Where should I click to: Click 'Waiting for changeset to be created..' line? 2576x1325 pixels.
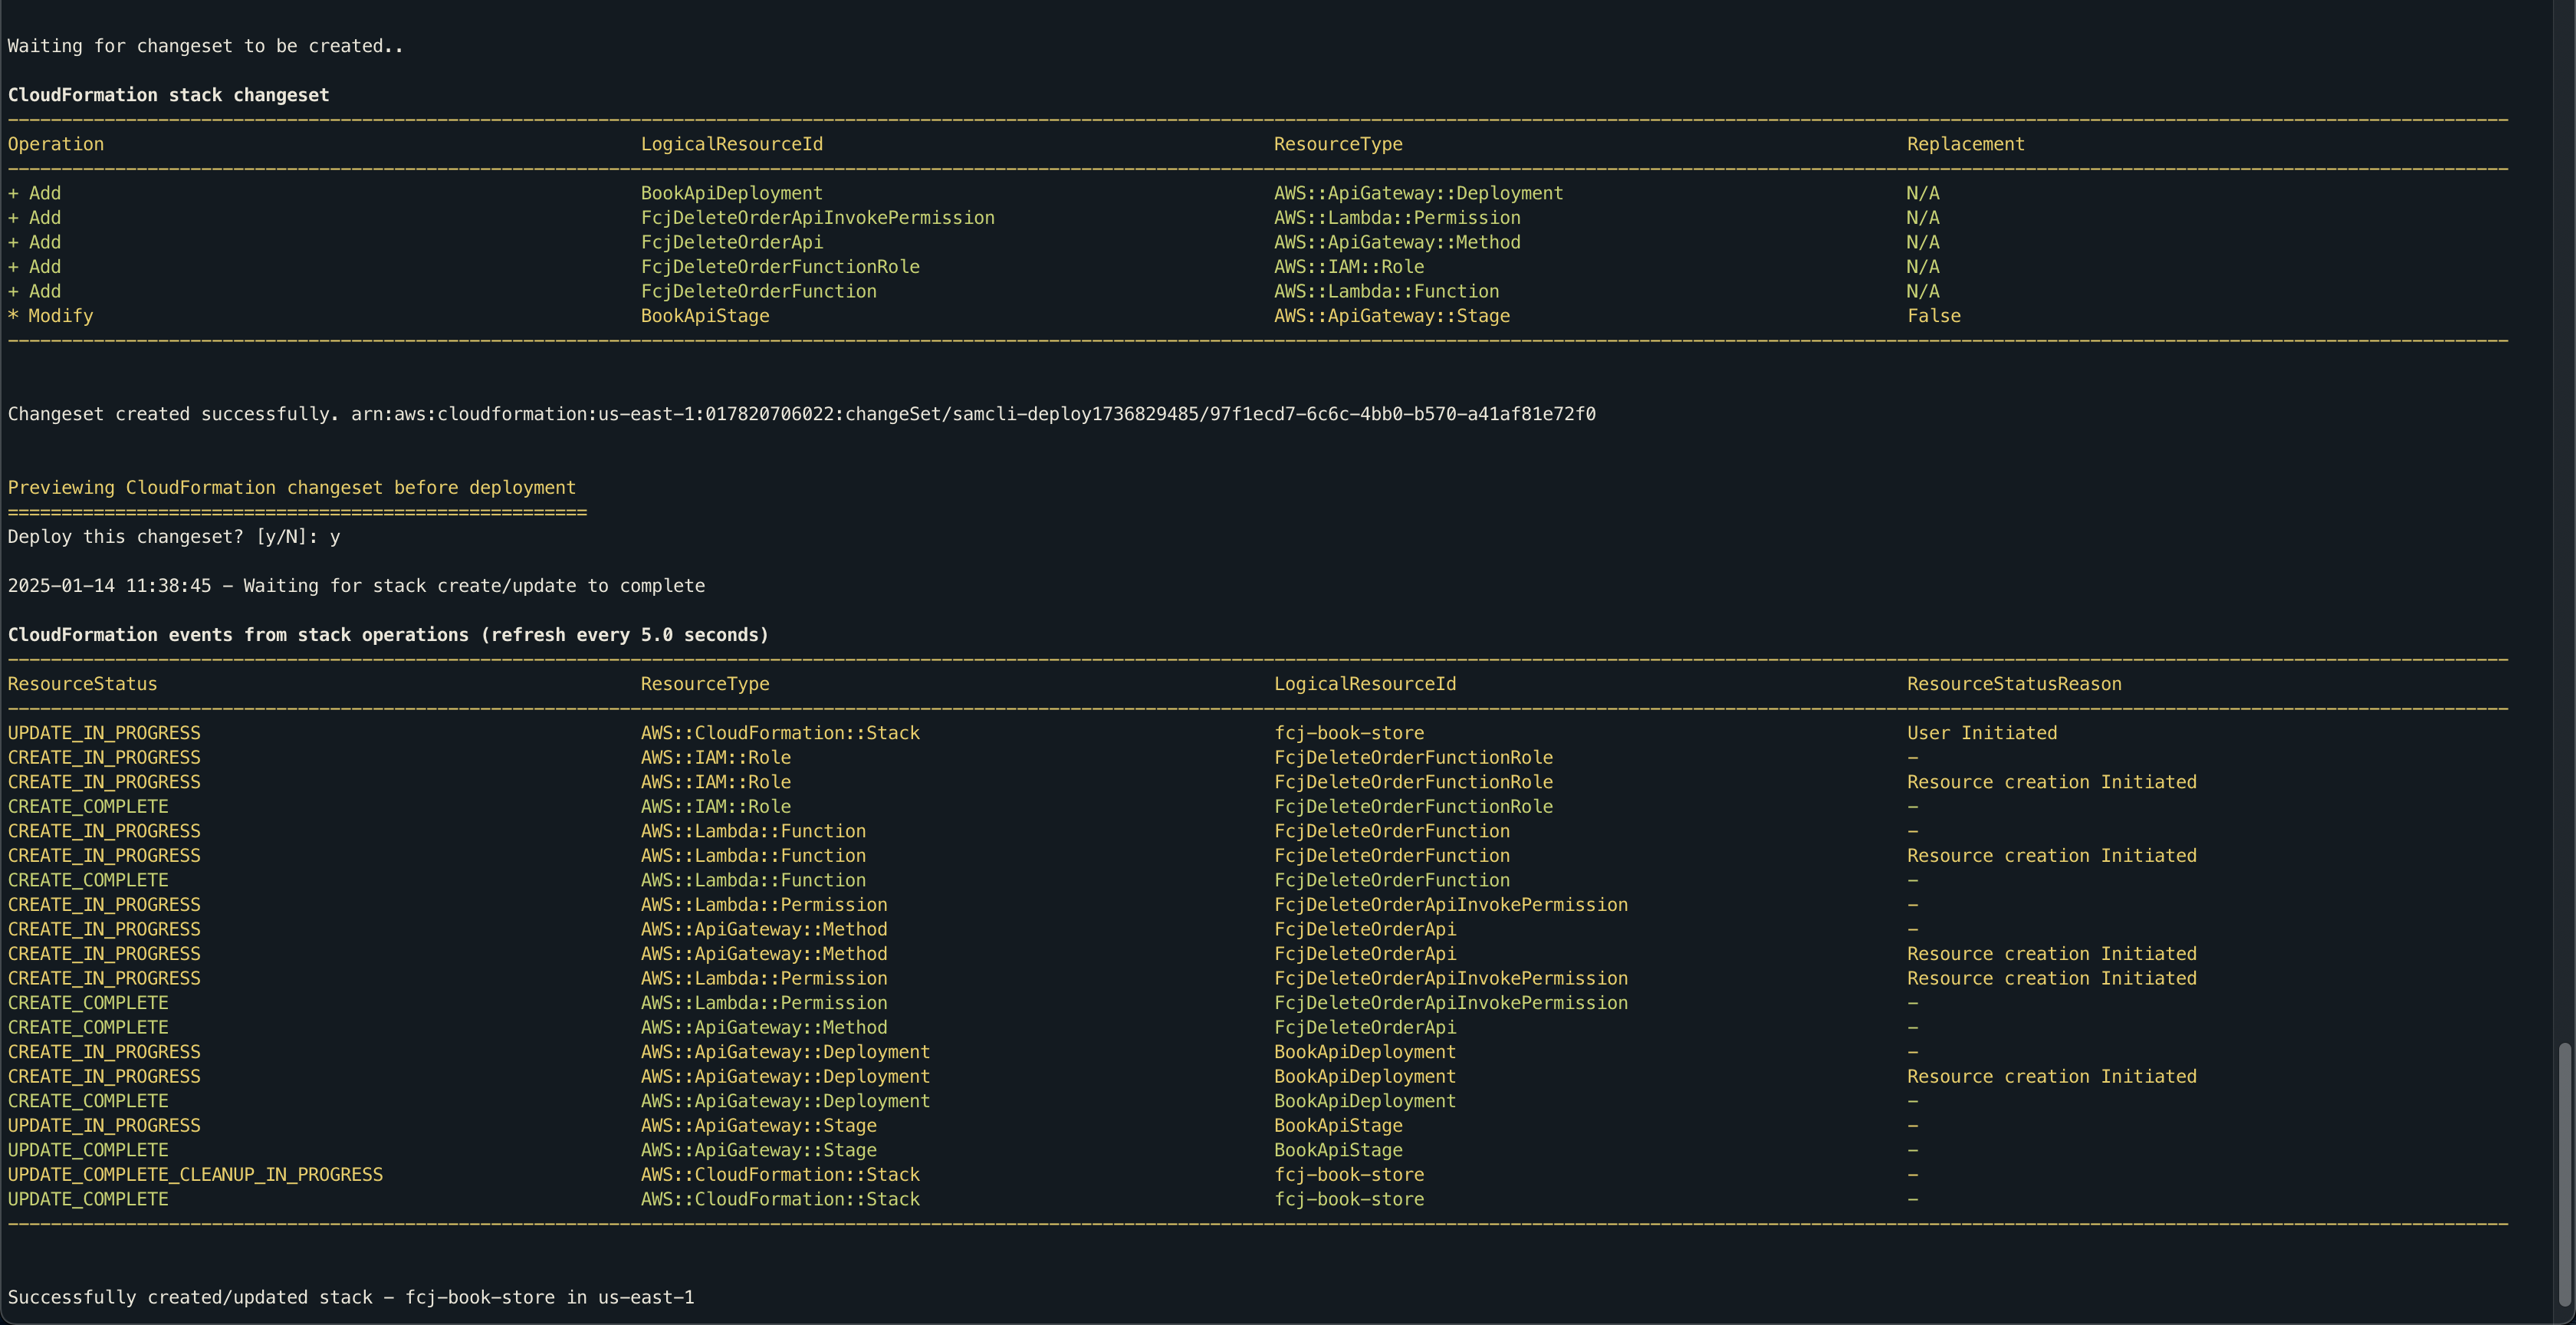point(205,46)
